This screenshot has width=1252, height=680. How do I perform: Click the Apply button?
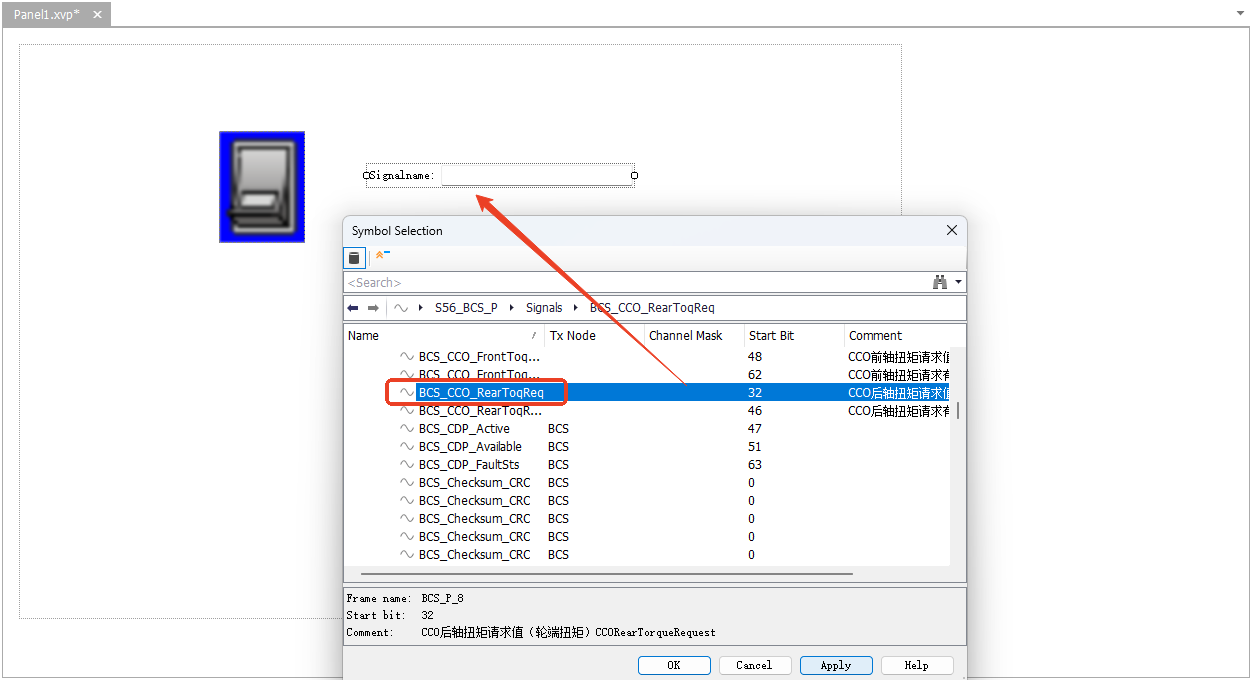(x=836, y=665)
